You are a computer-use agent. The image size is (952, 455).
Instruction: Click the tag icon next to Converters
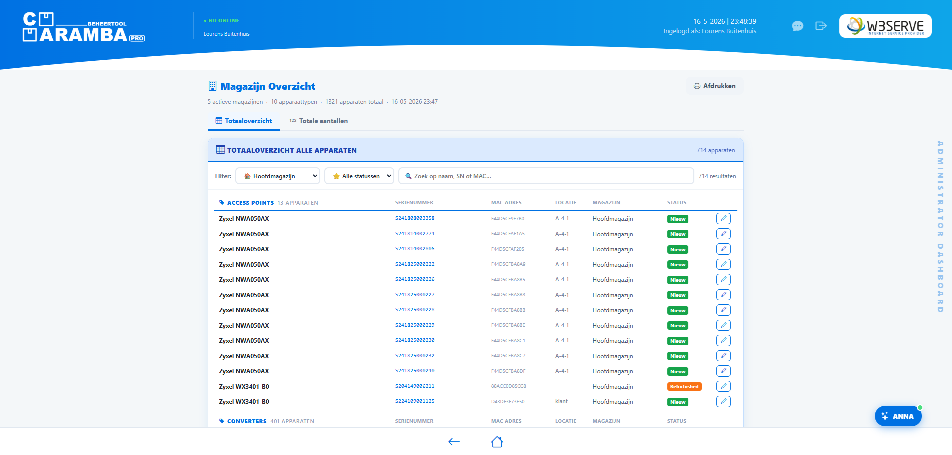(x=222, y=420)
